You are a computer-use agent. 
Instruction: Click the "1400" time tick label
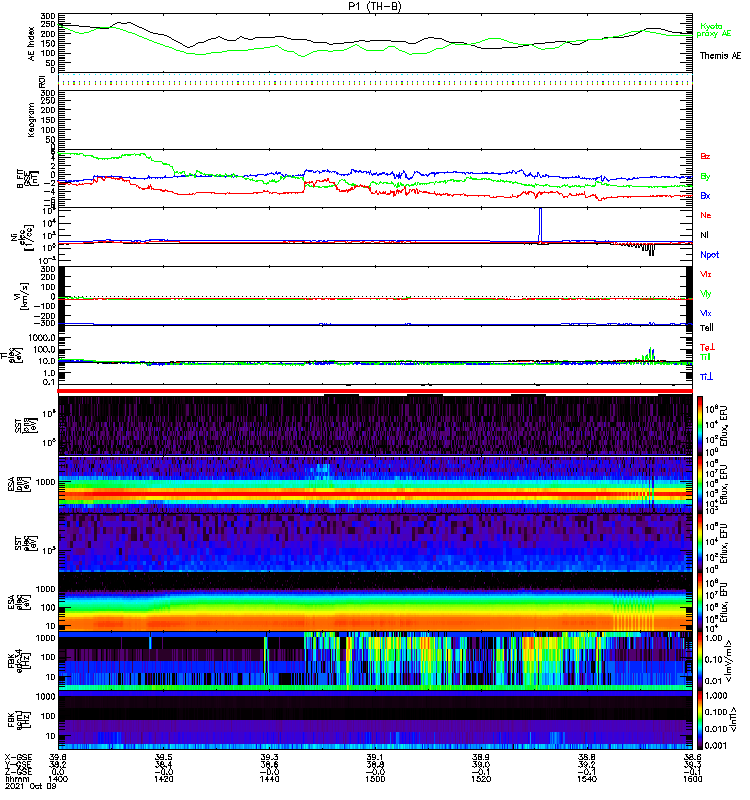click(x=58, y=779)
